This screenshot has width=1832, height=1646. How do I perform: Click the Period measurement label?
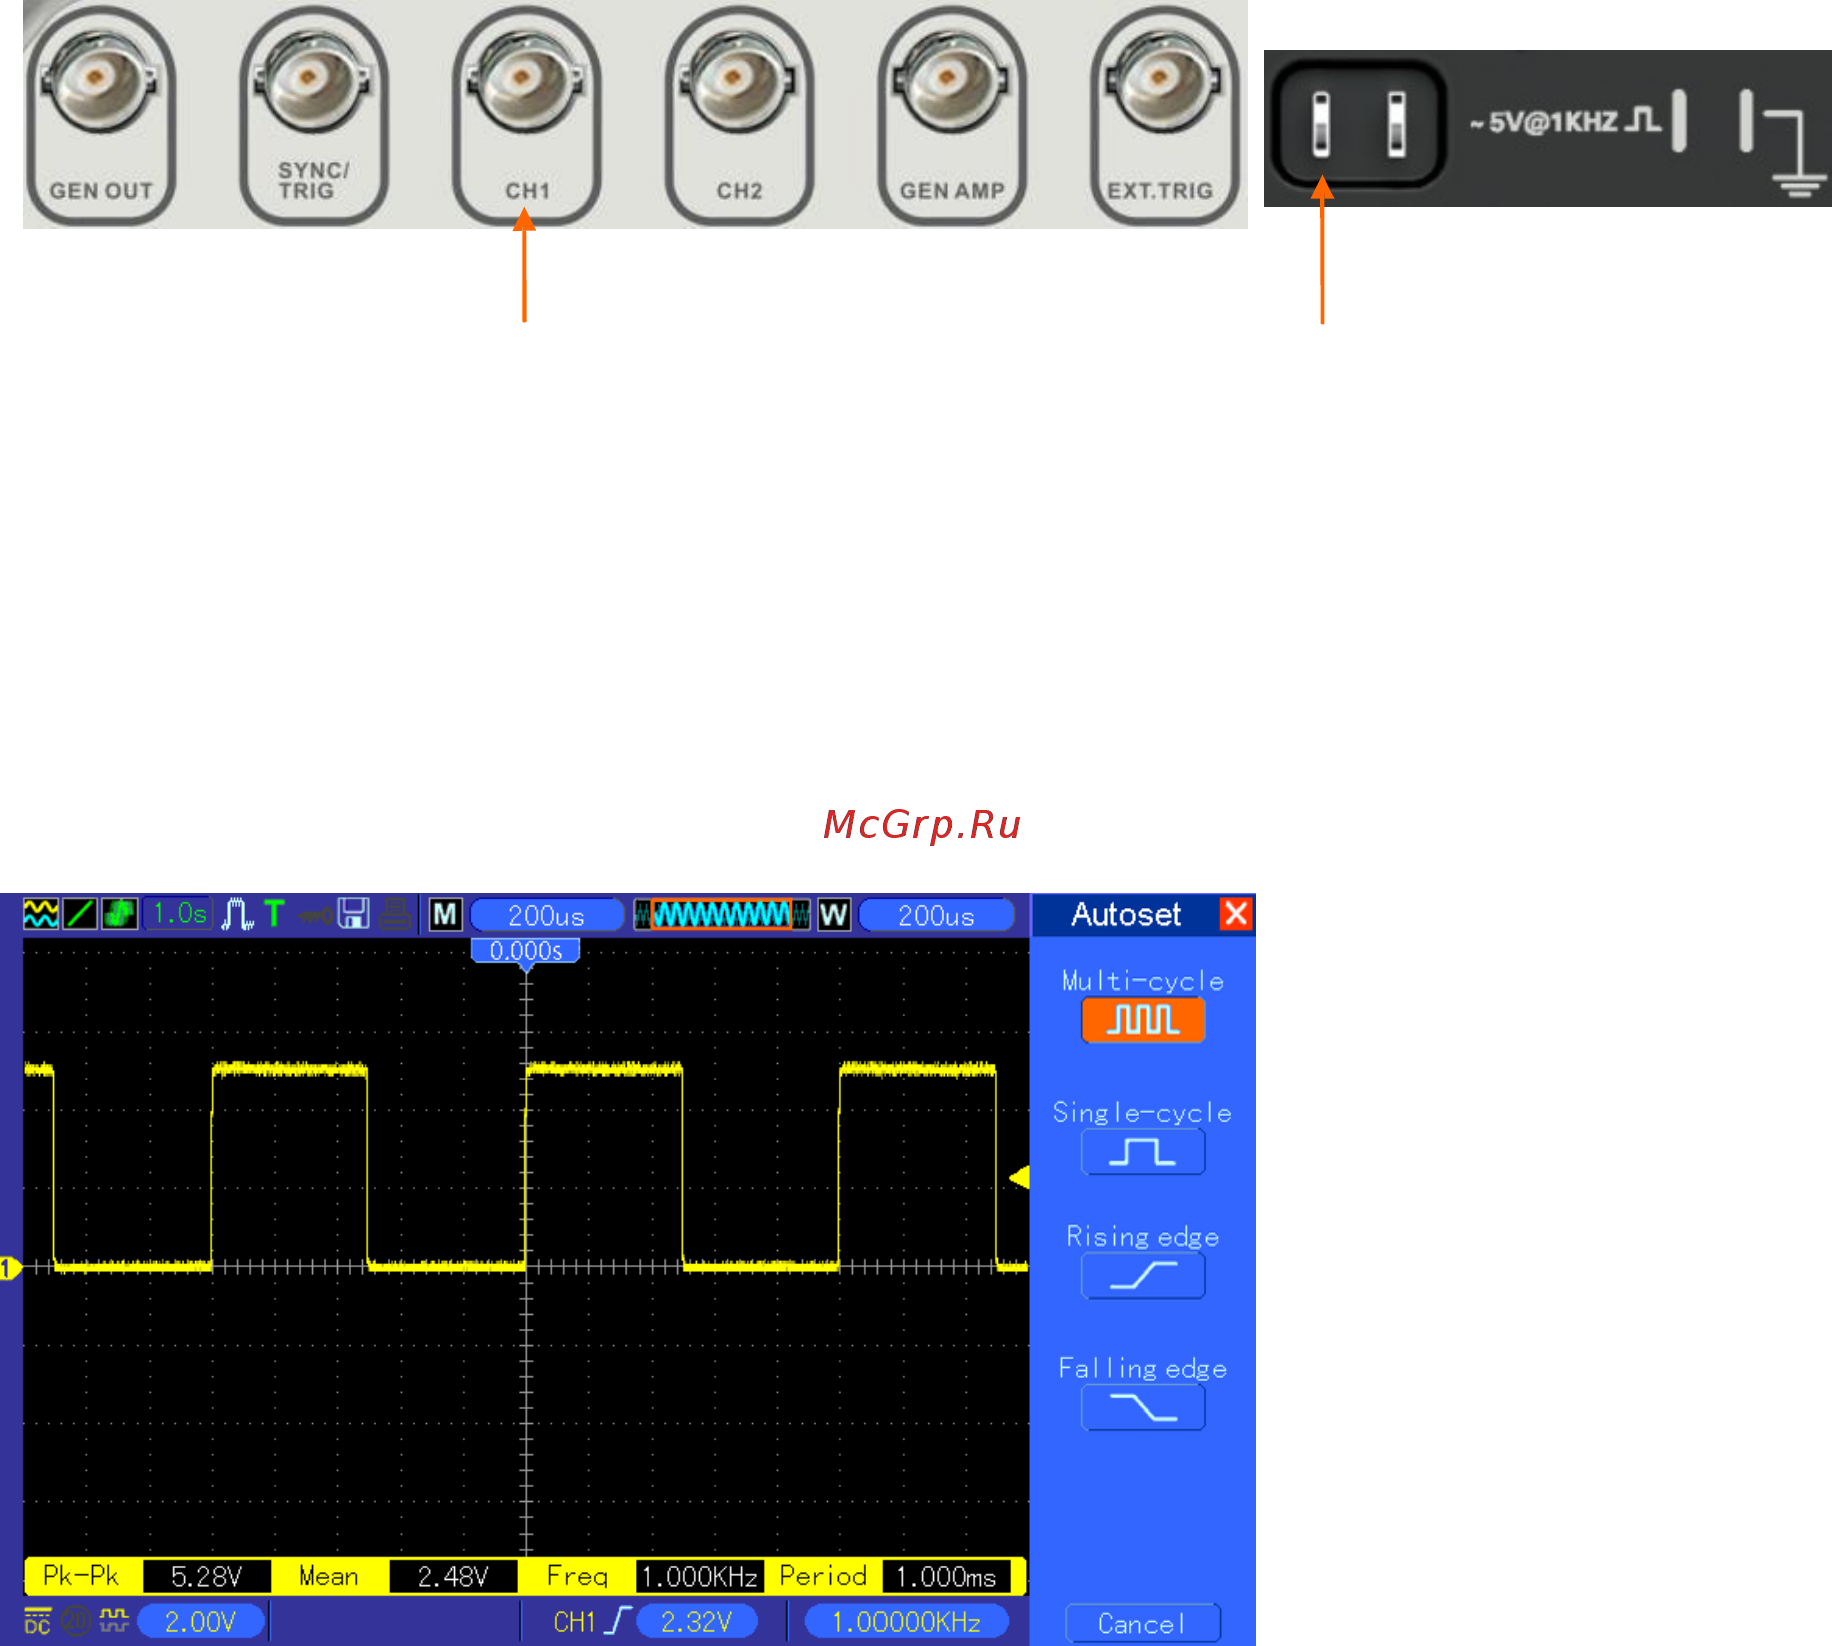click(823, 1576)
